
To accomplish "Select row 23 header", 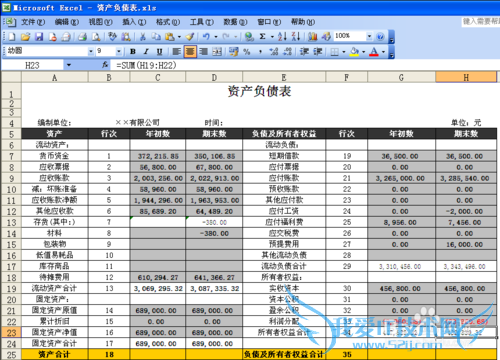I will [x=11, y=332].
